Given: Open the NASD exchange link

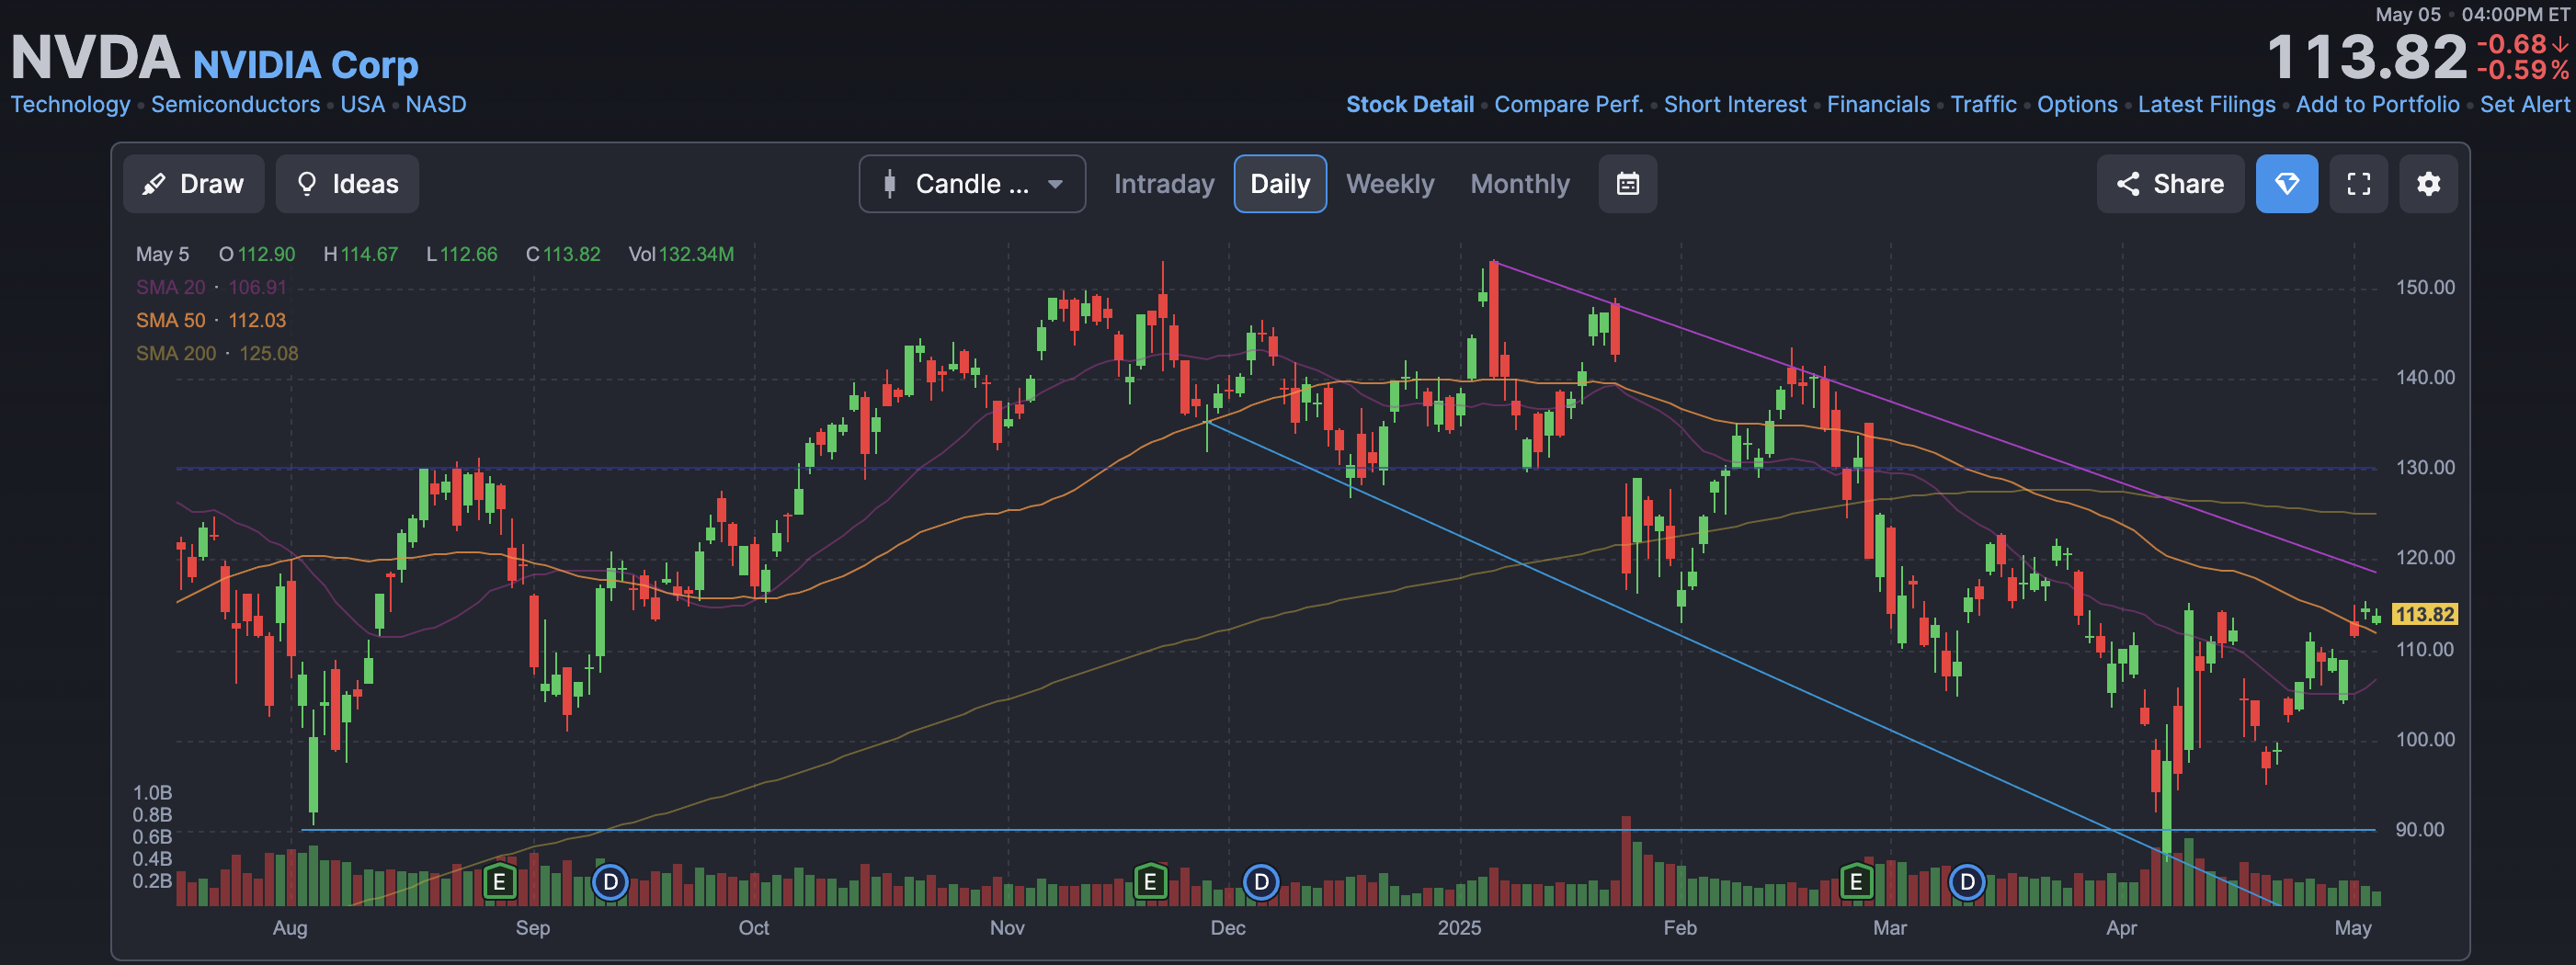Looking at the screenshot, I should (x=436, y=104).
